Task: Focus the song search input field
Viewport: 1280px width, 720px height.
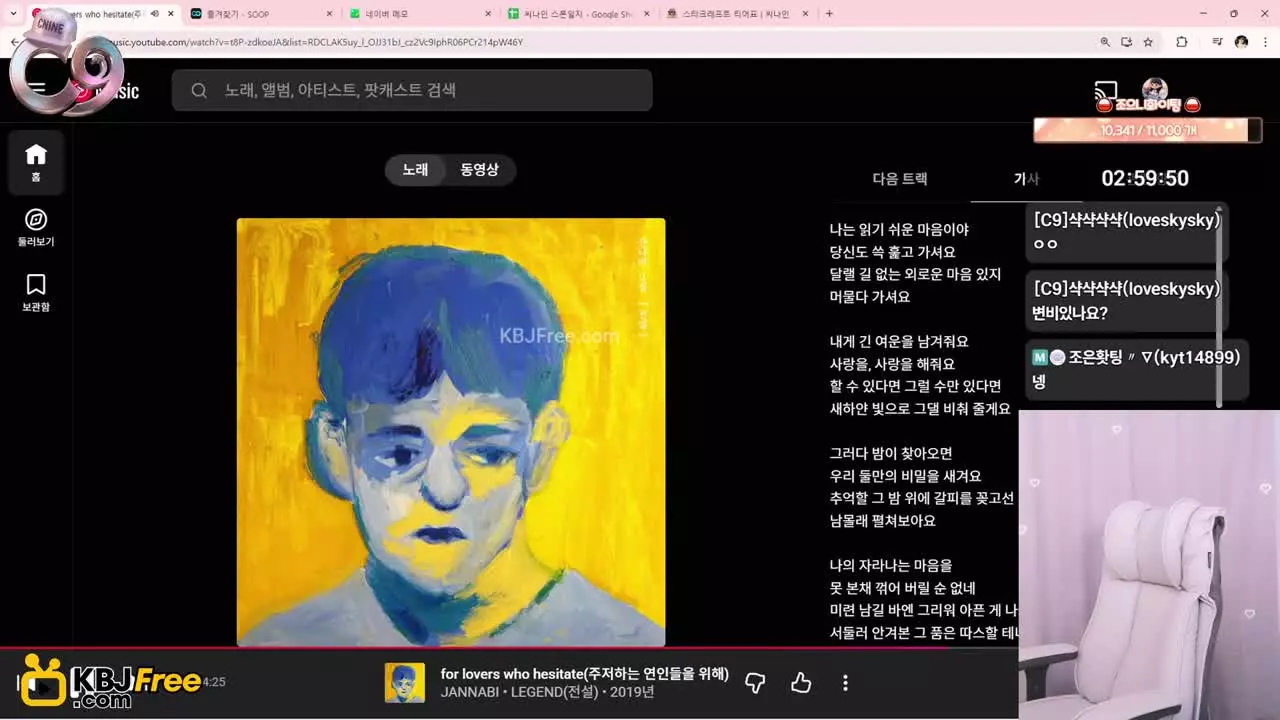Action: (412, 90)
